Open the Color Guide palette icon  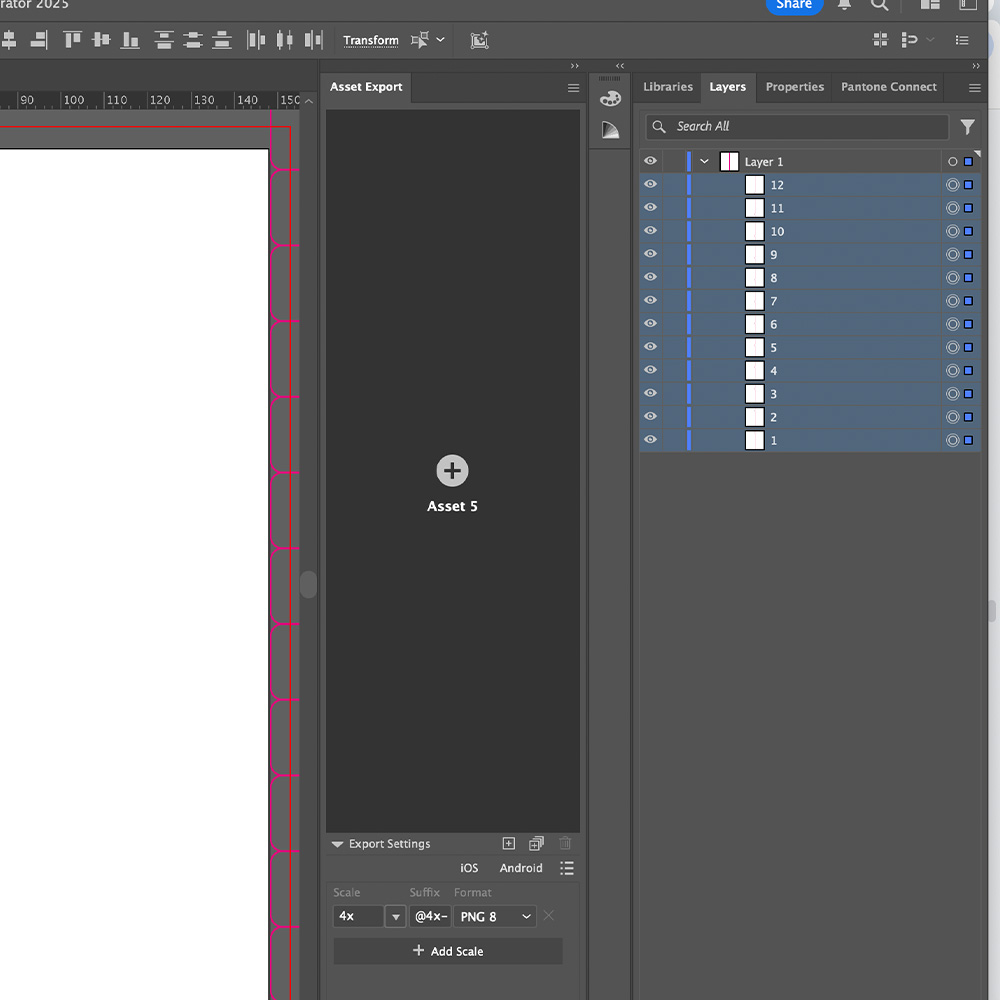coord(610,99)
